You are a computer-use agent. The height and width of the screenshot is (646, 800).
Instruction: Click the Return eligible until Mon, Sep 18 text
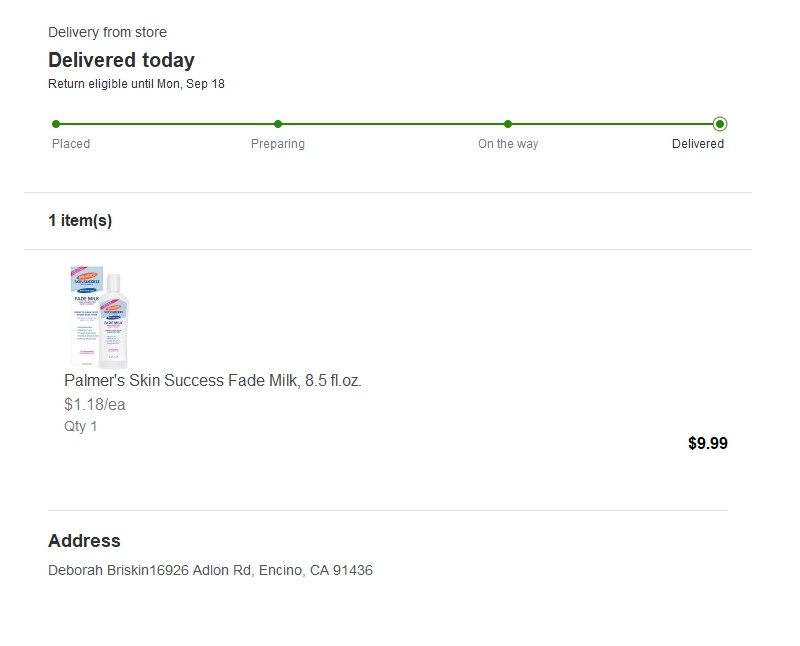coord(136,84)
